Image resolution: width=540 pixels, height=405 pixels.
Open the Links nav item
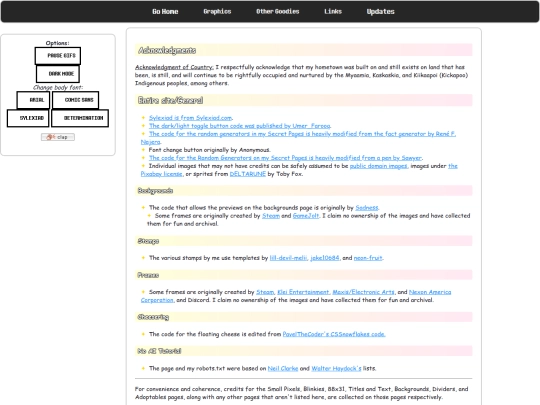click(333, 11)
